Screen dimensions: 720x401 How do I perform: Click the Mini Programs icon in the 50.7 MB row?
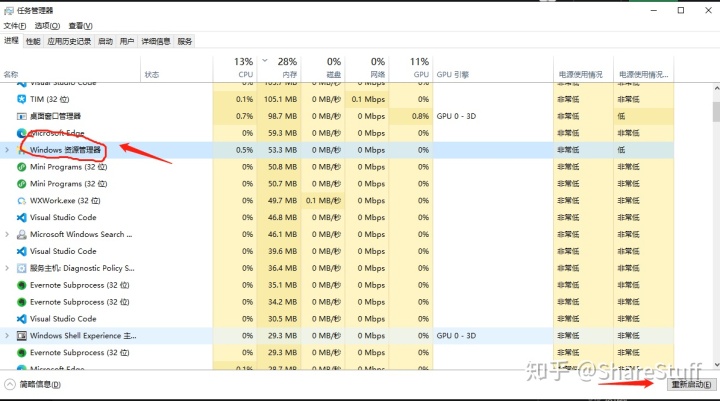click(x=22, y=184)
